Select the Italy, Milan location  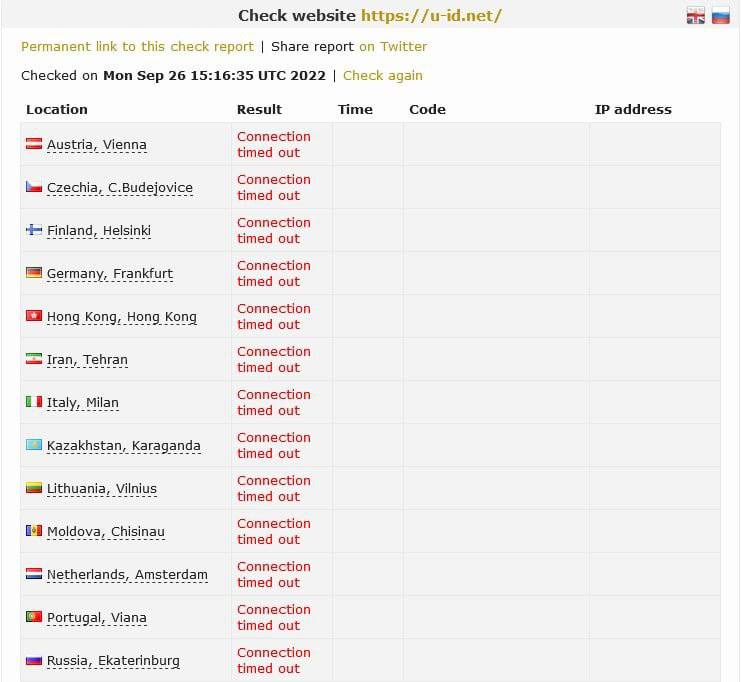point(83,403)
